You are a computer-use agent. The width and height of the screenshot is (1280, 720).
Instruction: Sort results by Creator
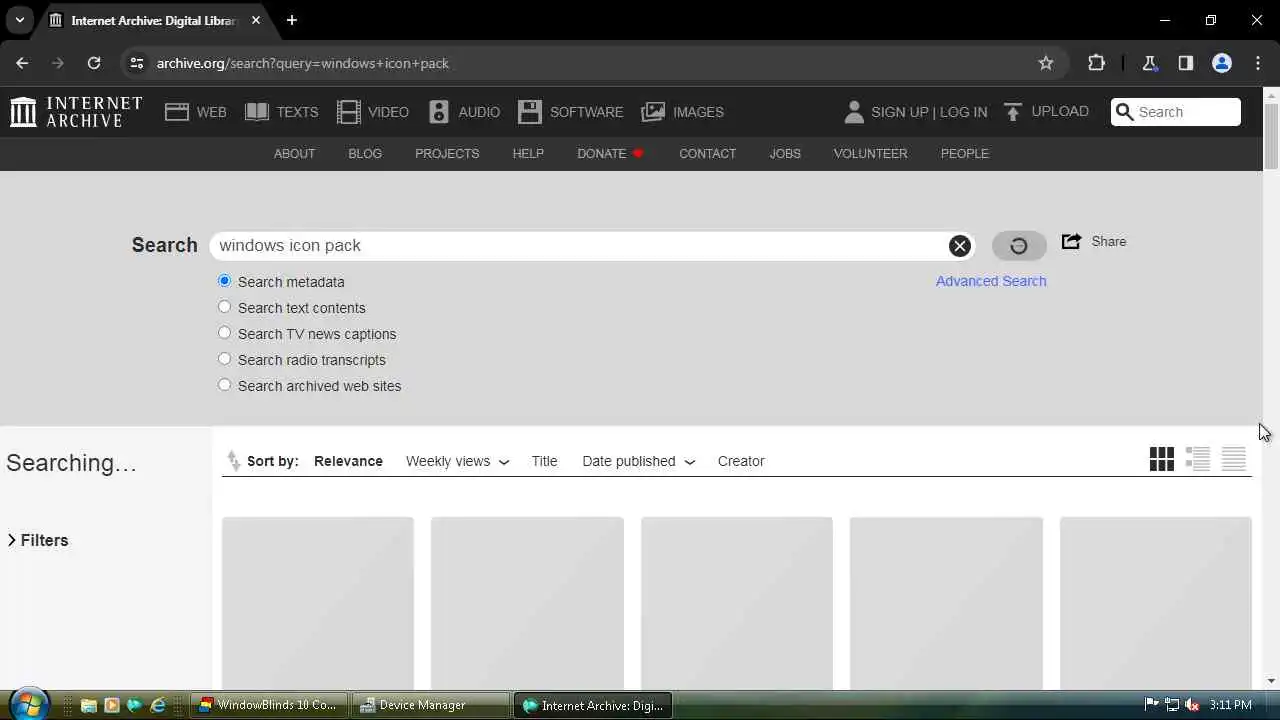[x=741, y=461]
